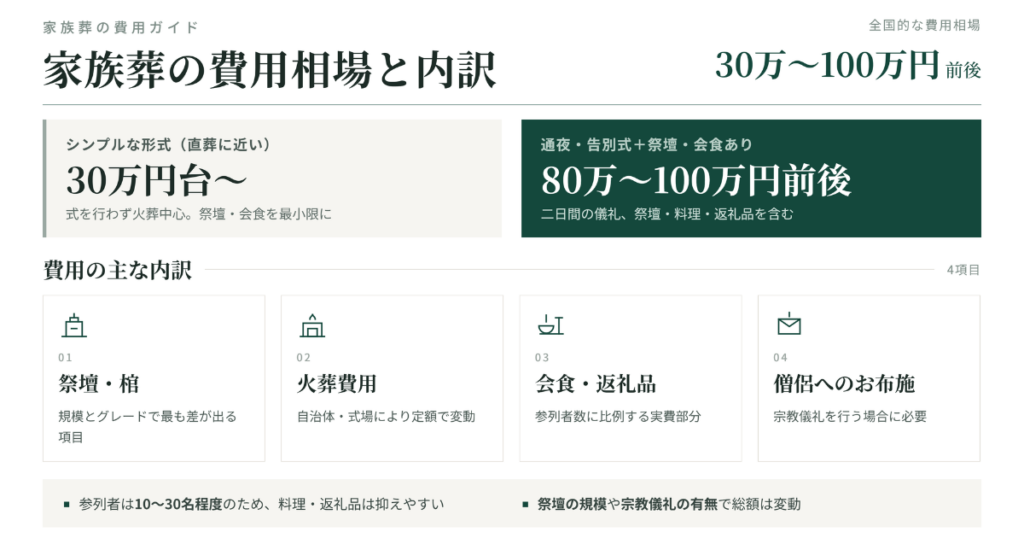Click the number 02 in the second card

304,357
